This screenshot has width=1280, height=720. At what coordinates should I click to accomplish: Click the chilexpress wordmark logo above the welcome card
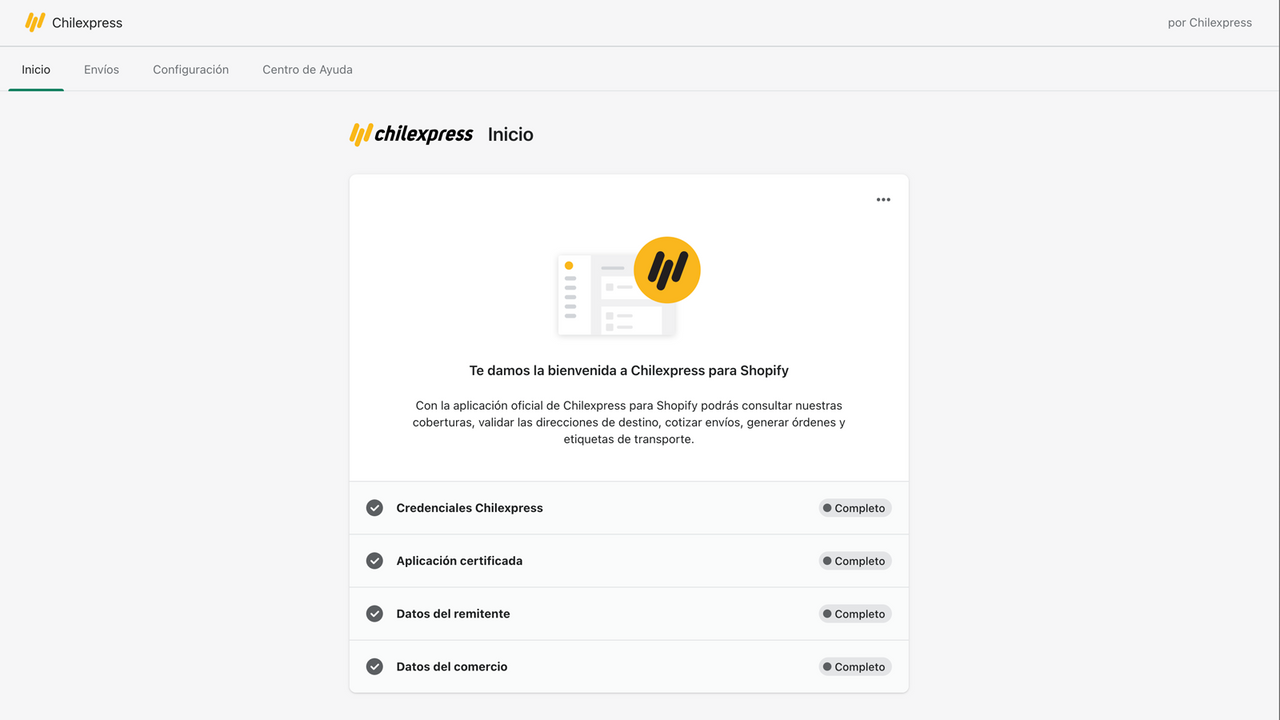coord(410,133)
